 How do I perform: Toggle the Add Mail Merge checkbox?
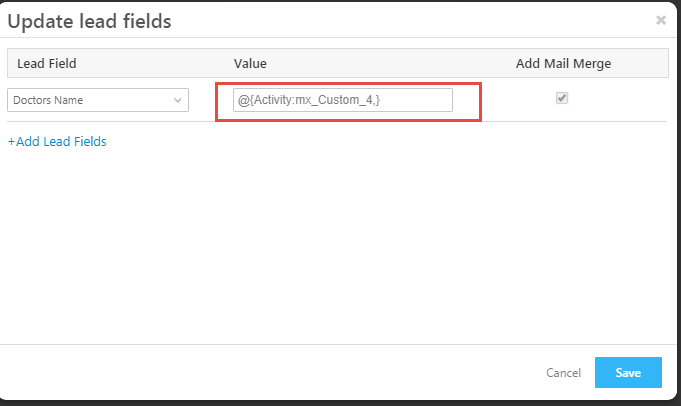click(x=562, y=98)
